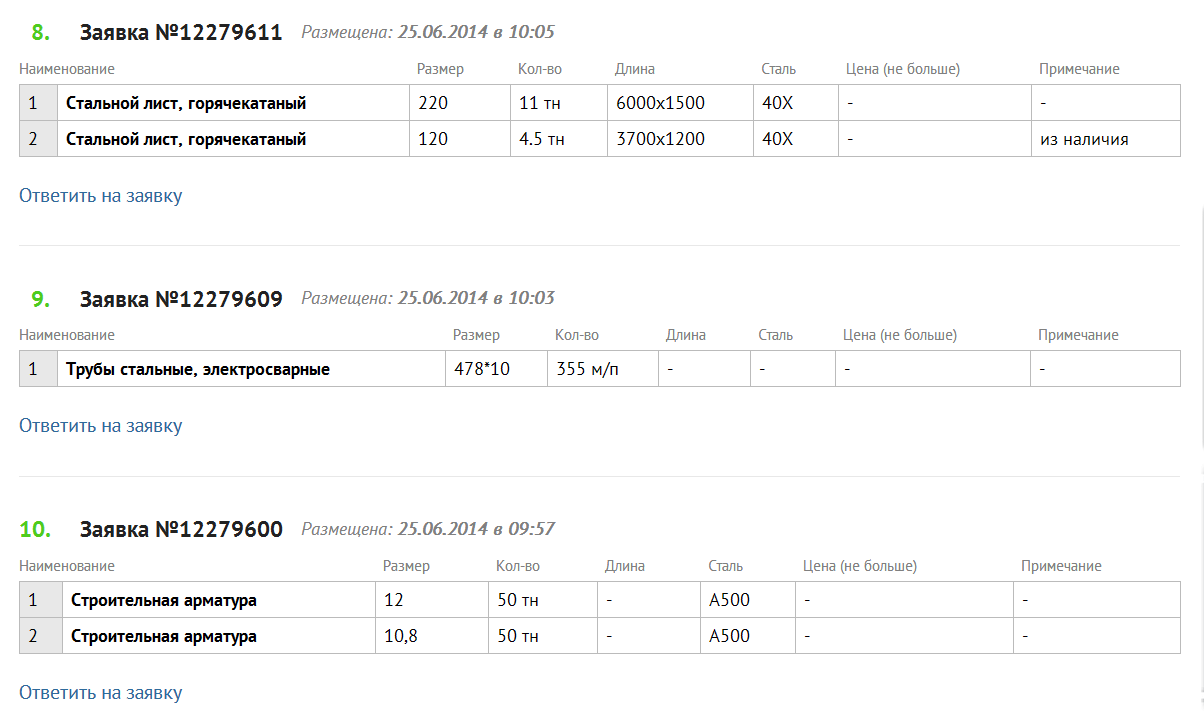Click the '11 тн' quantity cell
The image size is (1204, 713).
541,104
